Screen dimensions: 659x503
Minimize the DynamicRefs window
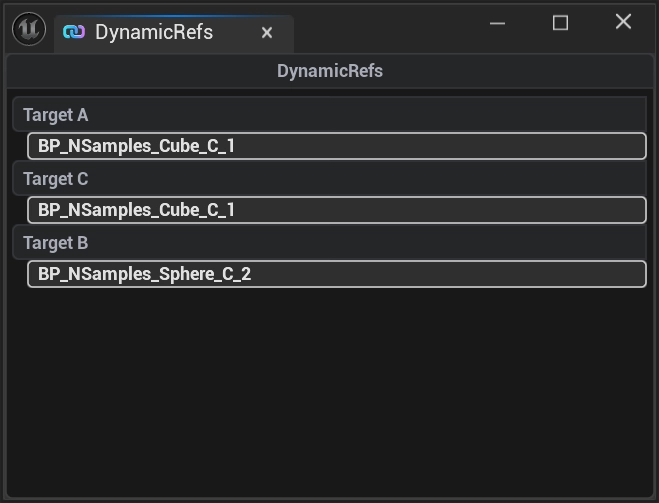(497, 23)
